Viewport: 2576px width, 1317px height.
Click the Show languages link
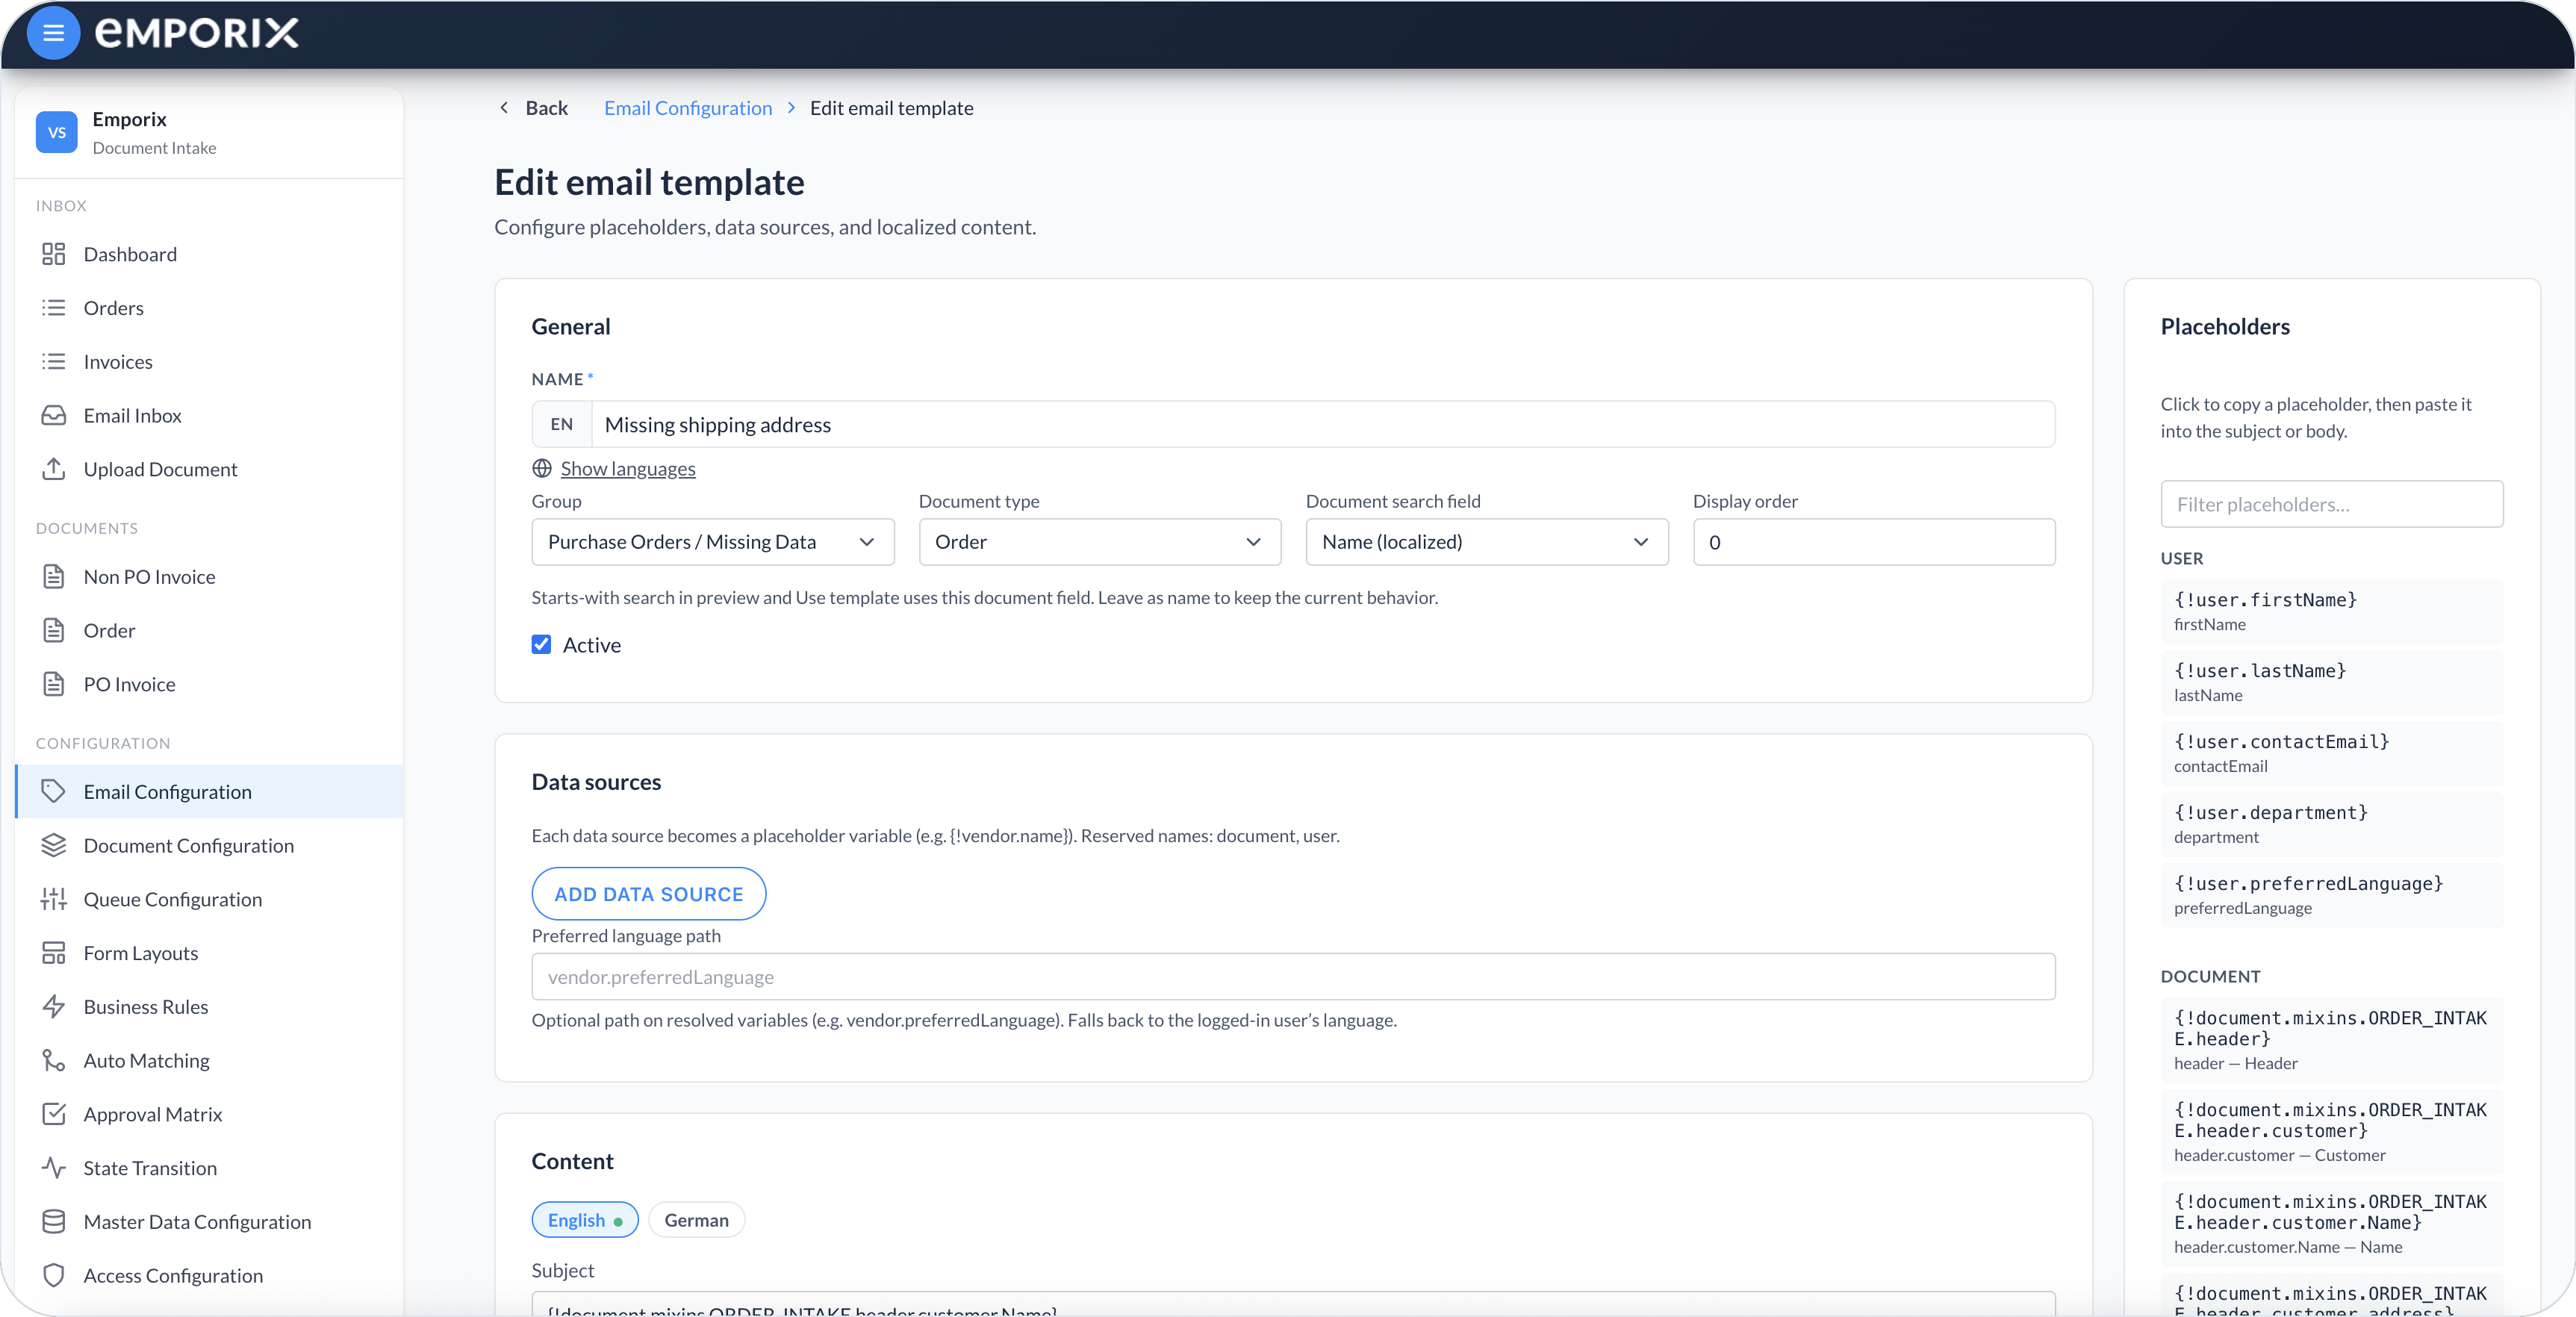coord(628,469)
